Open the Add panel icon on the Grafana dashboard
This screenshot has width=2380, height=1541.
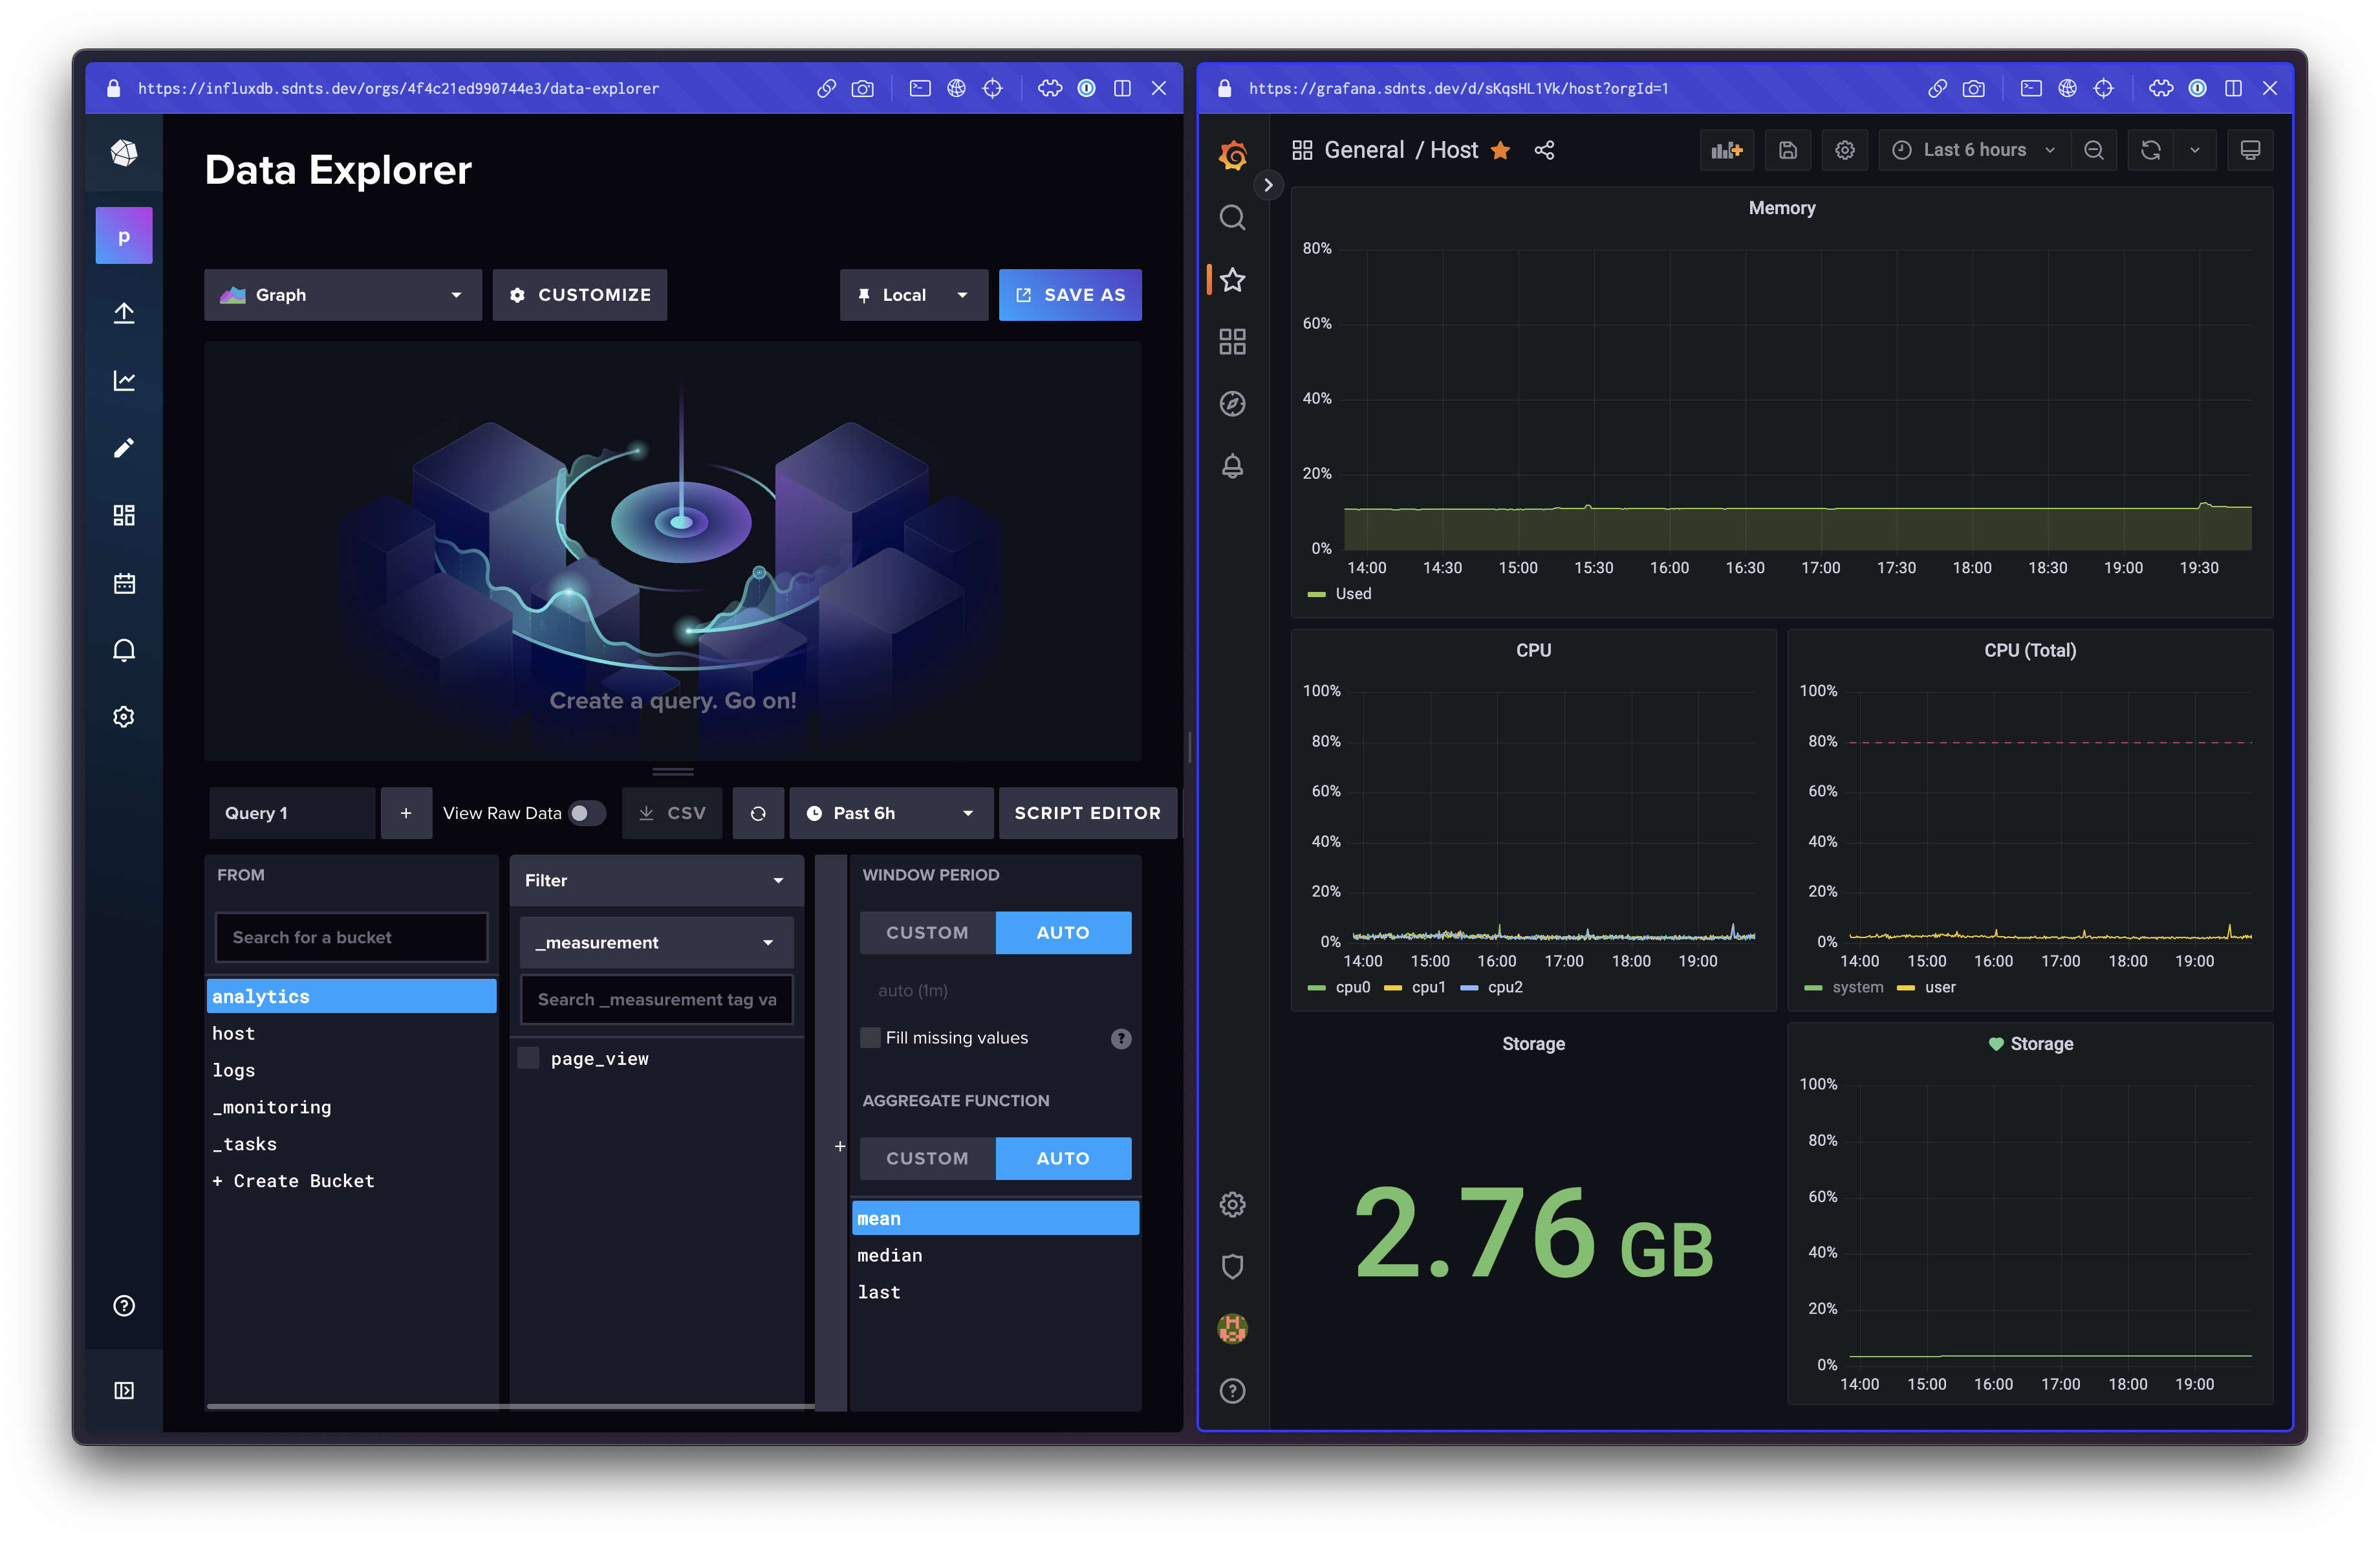coord(1727,150)
